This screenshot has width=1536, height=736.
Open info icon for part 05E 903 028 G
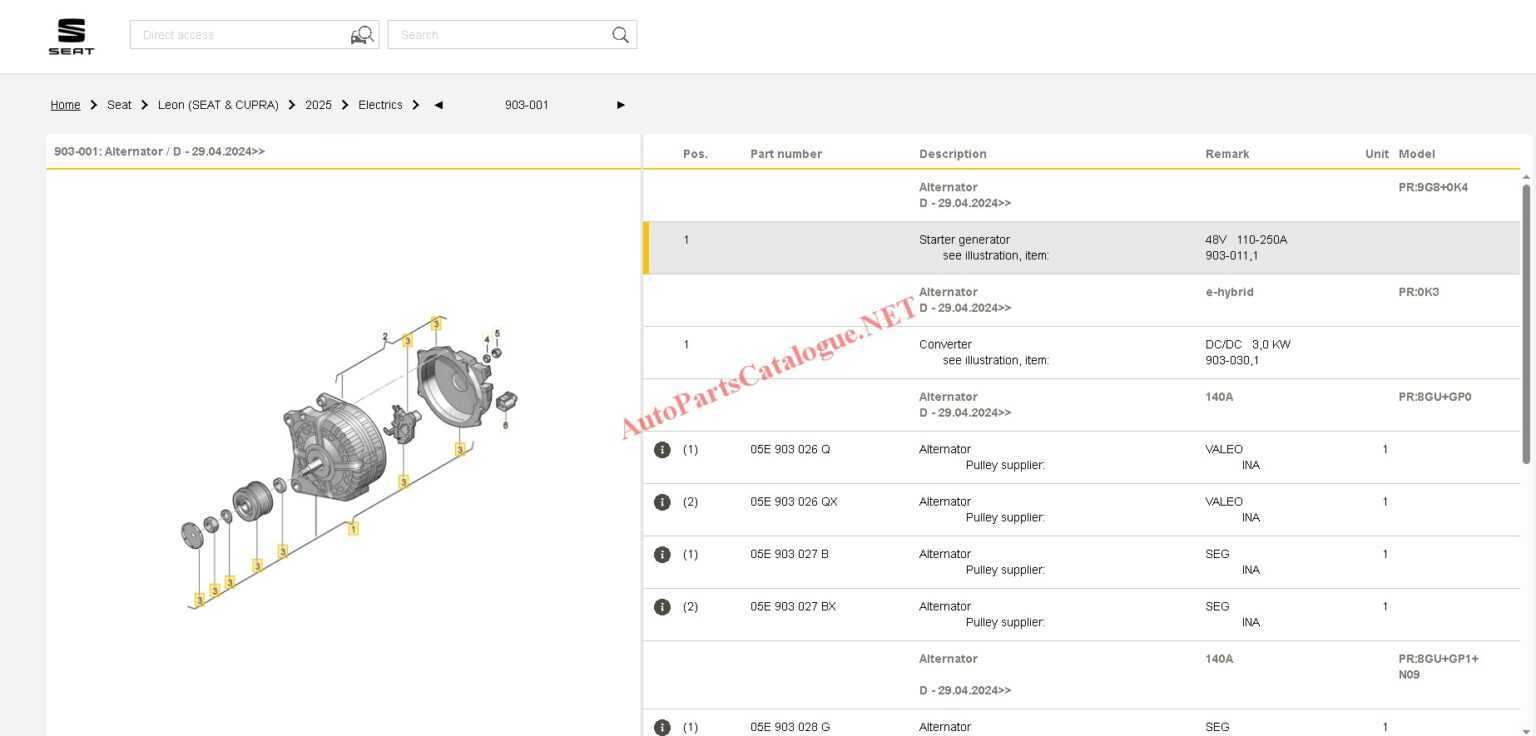tap(662, 727)
